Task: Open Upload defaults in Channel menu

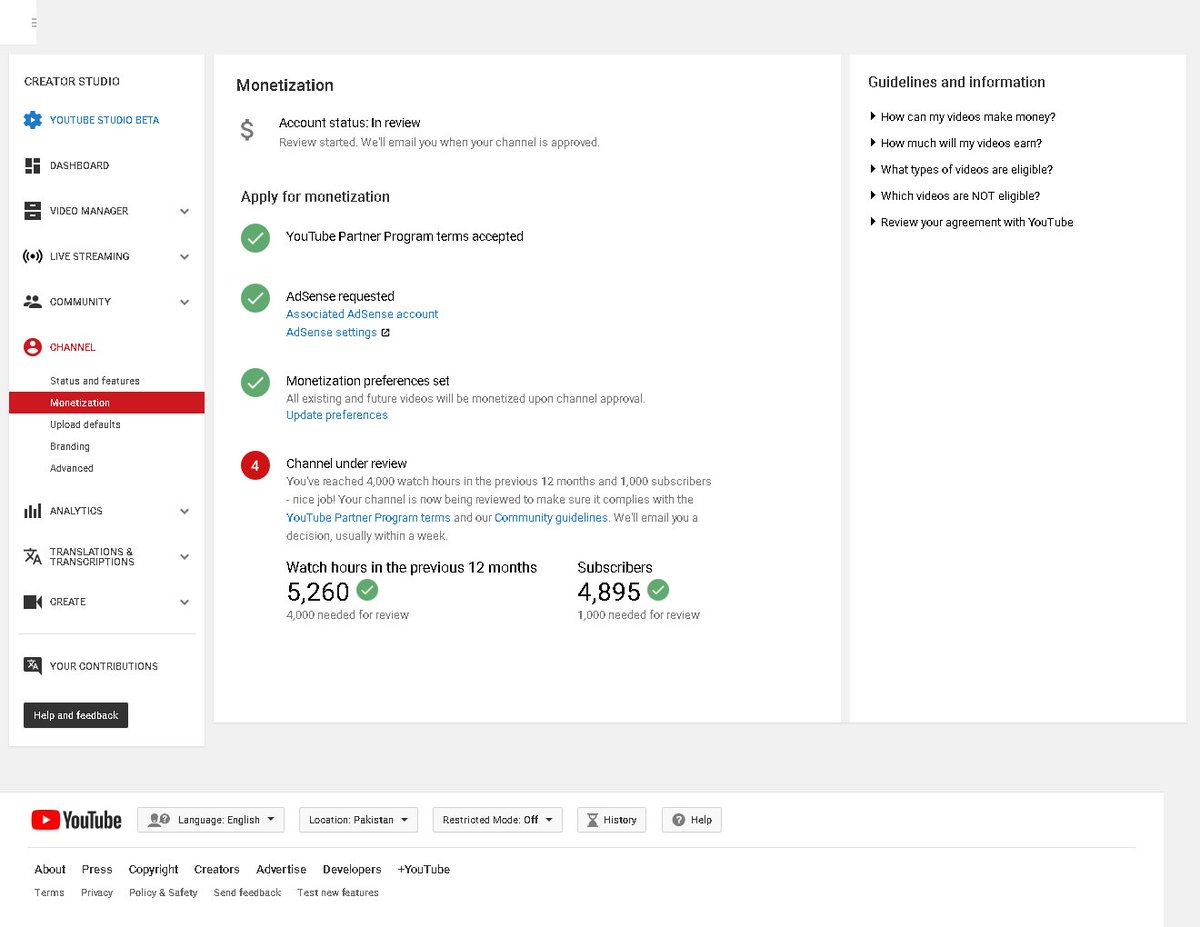Action: [x=85, y=425]
